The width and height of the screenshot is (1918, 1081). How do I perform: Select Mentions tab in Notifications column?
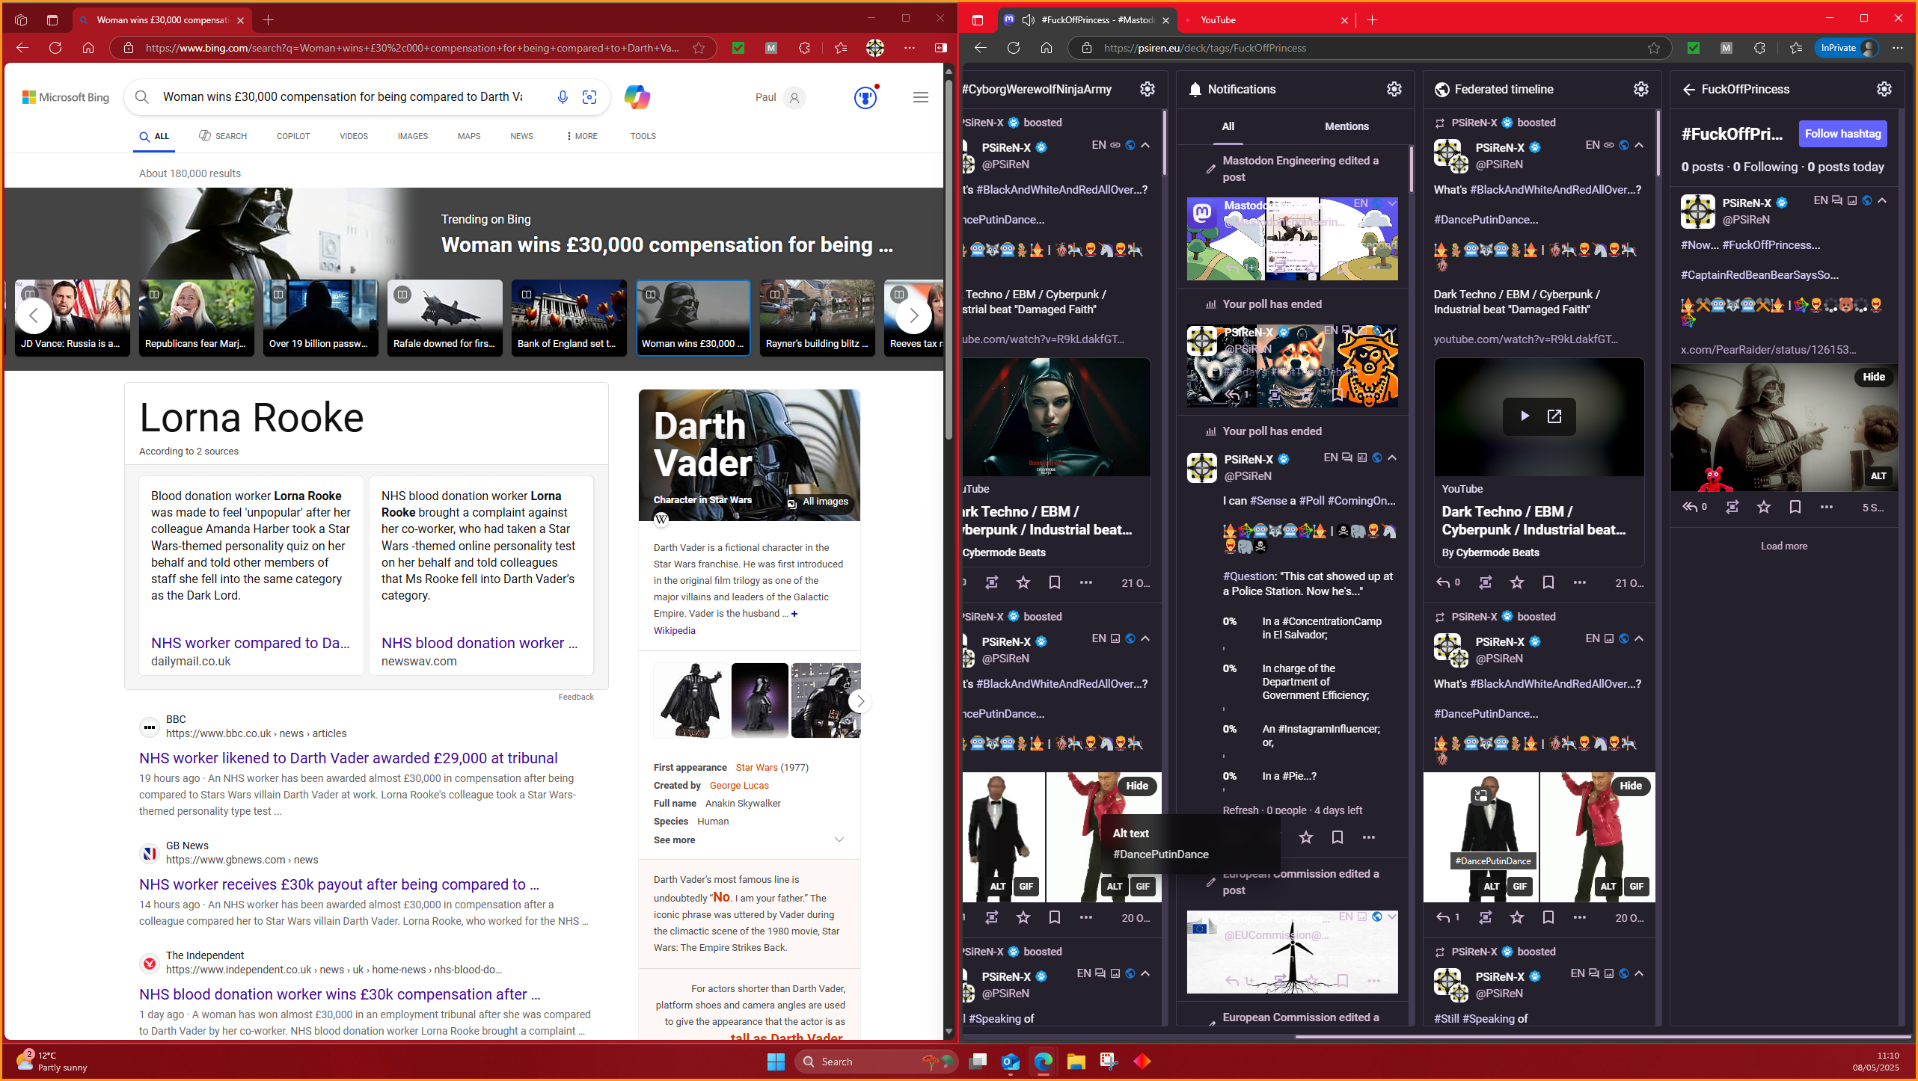tap(1346, 126)
